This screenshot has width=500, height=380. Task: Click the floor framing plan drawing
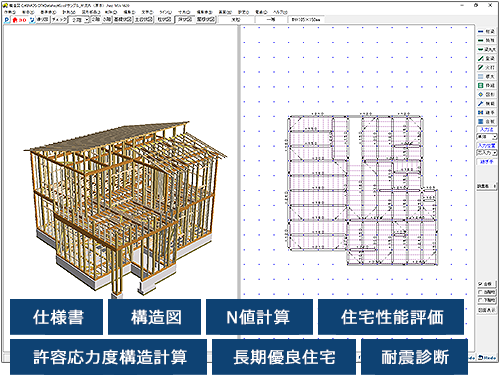(363, 190)
